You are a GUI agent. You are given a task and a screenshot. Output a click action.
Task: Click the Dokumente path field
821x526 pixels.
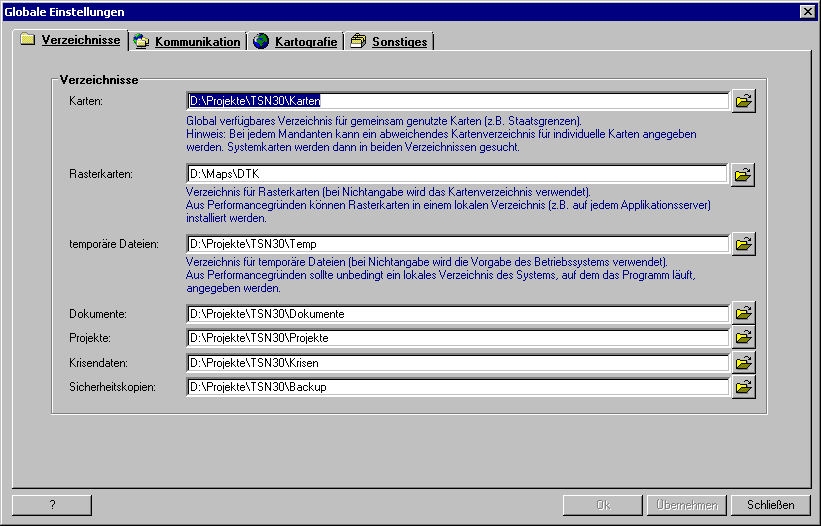pos(458,314)
